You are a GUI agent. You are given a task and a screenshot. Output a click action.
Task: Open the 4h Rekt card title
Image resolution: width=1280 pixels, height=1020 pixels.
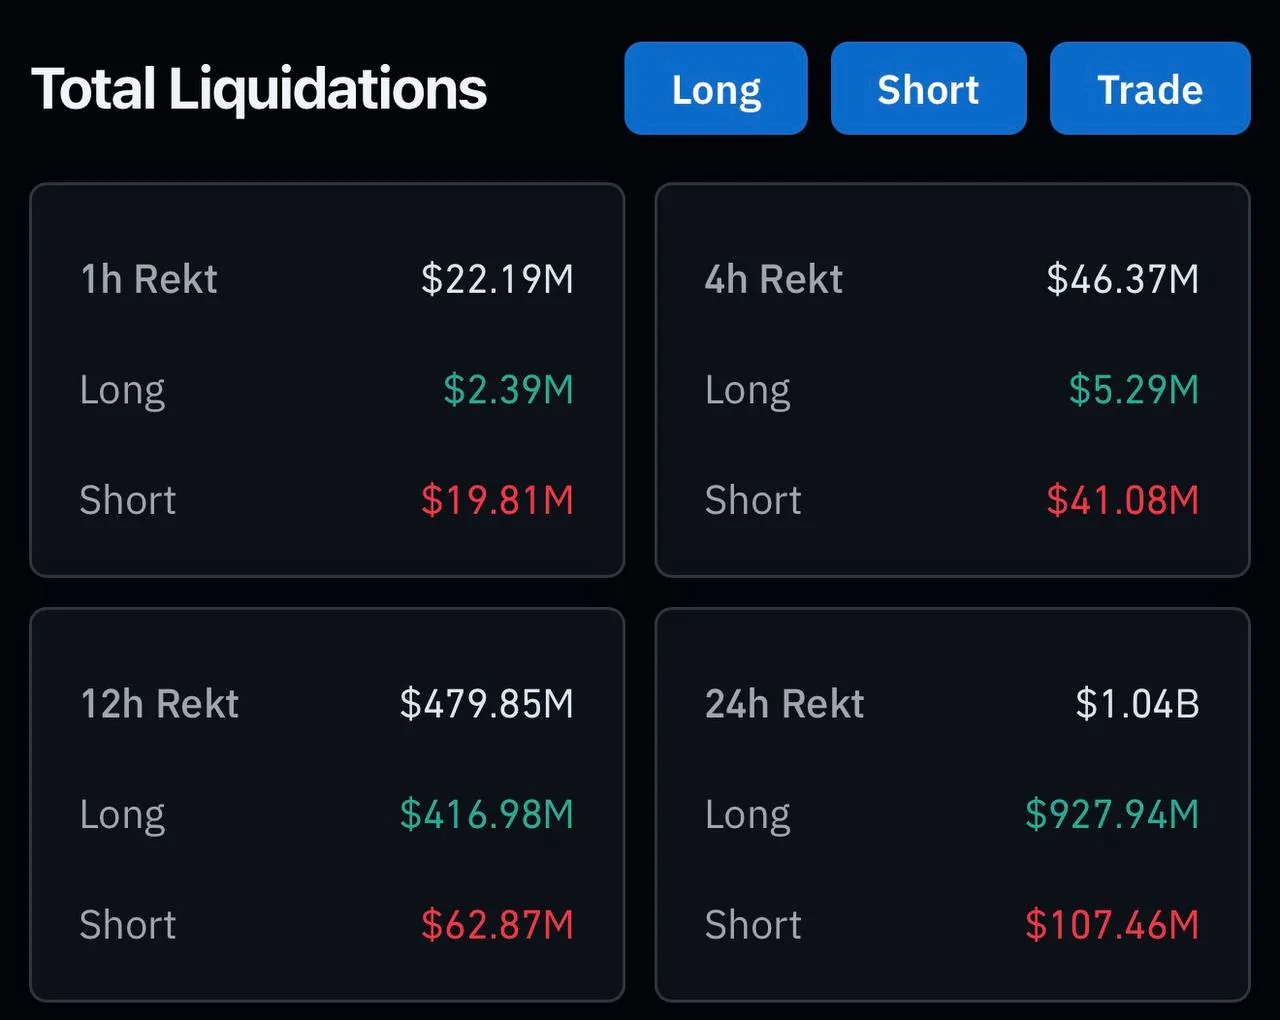coord(774,279)
